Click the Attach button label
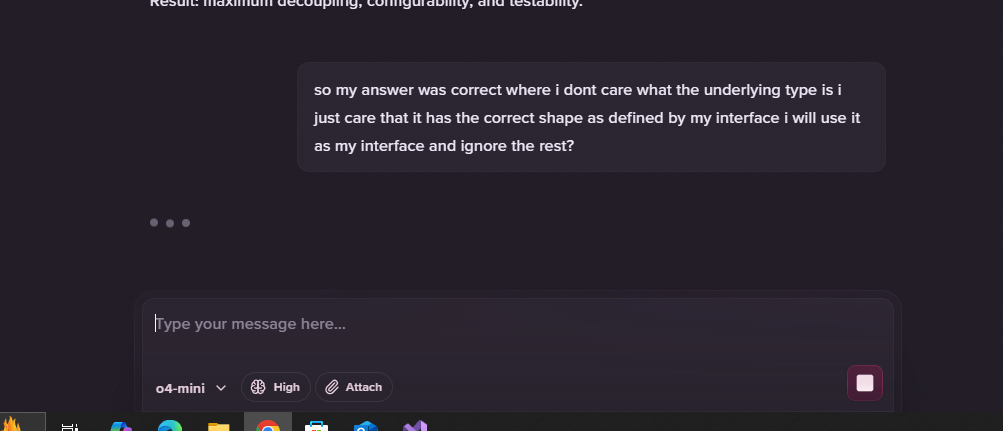 [363, 387]
